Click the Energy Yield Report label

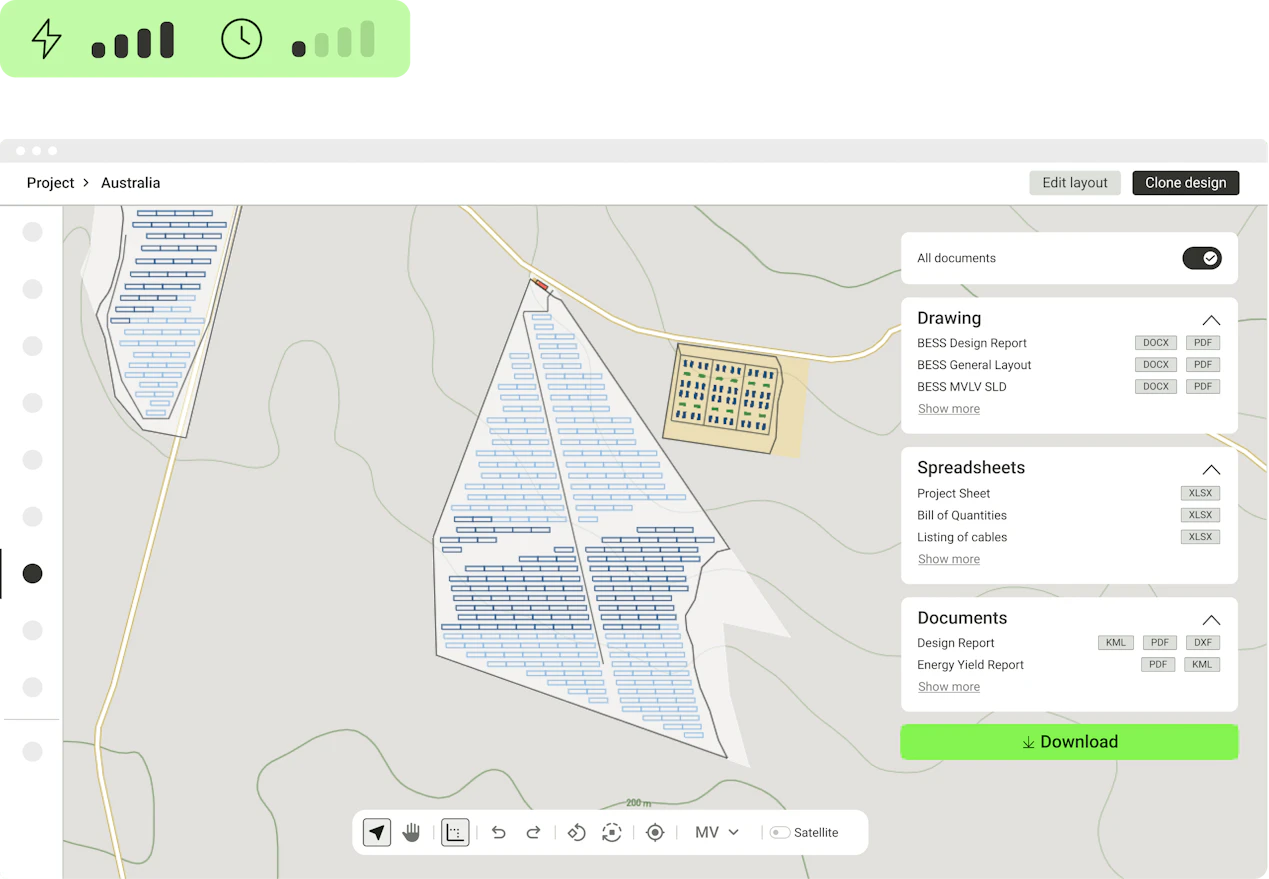click(971, 665)
